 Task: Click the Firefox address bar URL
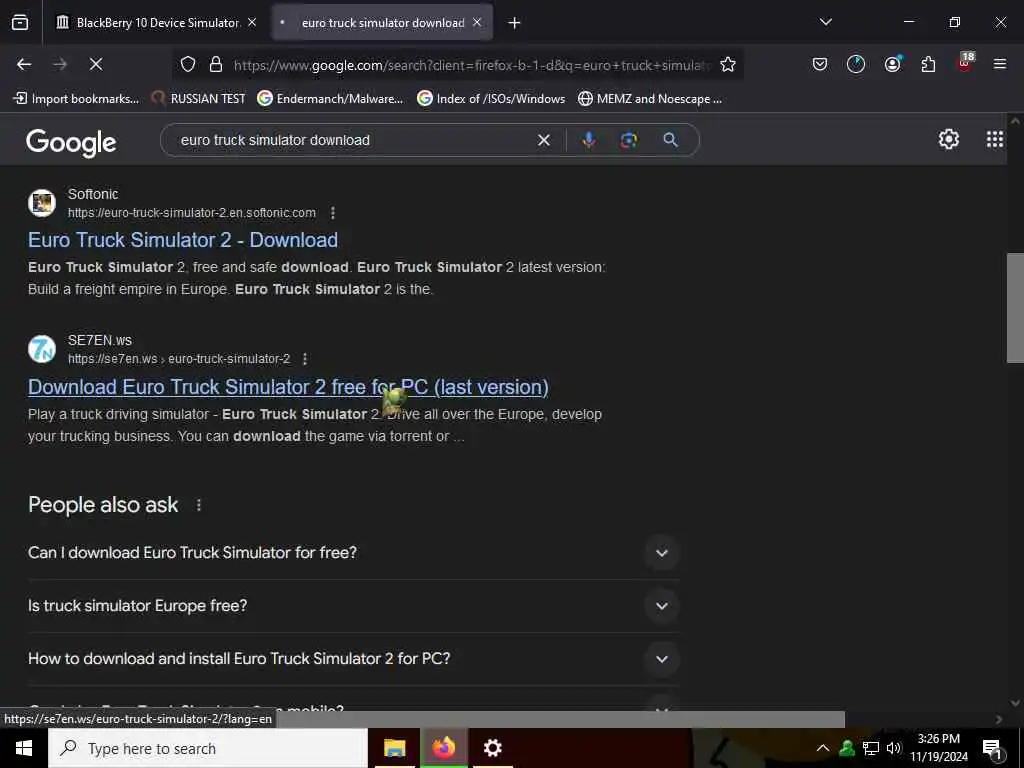470,65
